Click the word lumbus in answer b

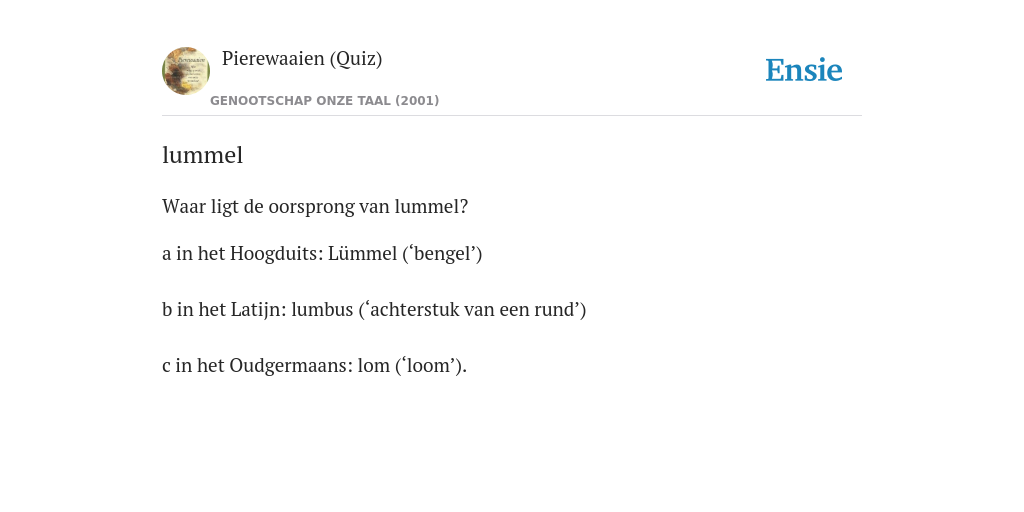pyautogui.click(x=322, y=310)
